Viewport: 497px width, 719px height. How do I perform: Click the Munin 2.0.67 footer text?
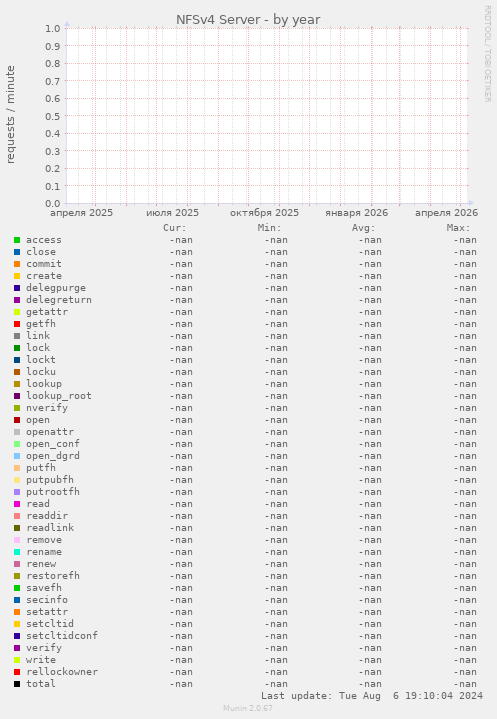(248, 708)
